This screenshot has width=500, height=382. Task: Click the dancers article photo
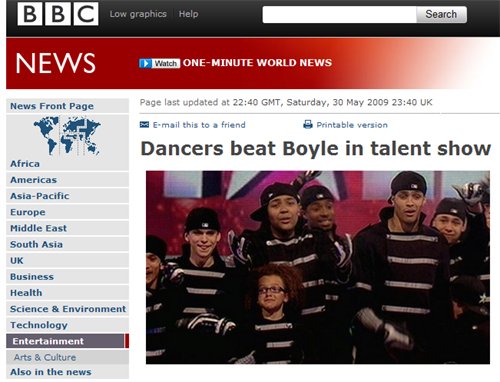(318, 267)
